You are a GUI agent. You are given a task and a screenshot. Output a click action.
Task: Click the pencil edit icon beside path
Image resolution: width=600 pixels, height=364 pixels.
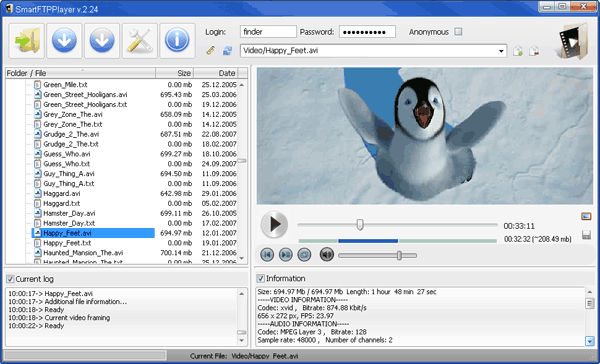pos(210,51)
